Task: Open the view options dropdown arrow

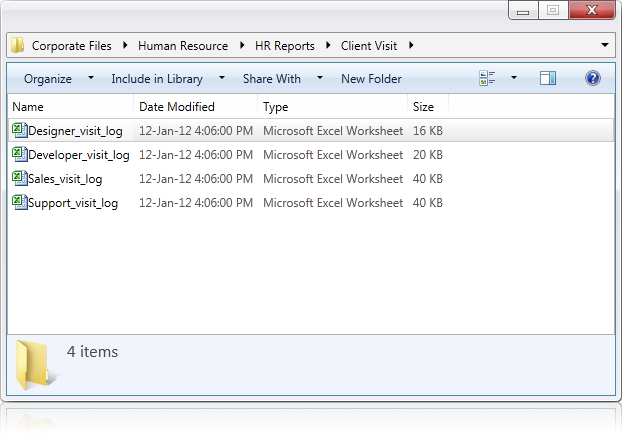Action: click(514, 78)
